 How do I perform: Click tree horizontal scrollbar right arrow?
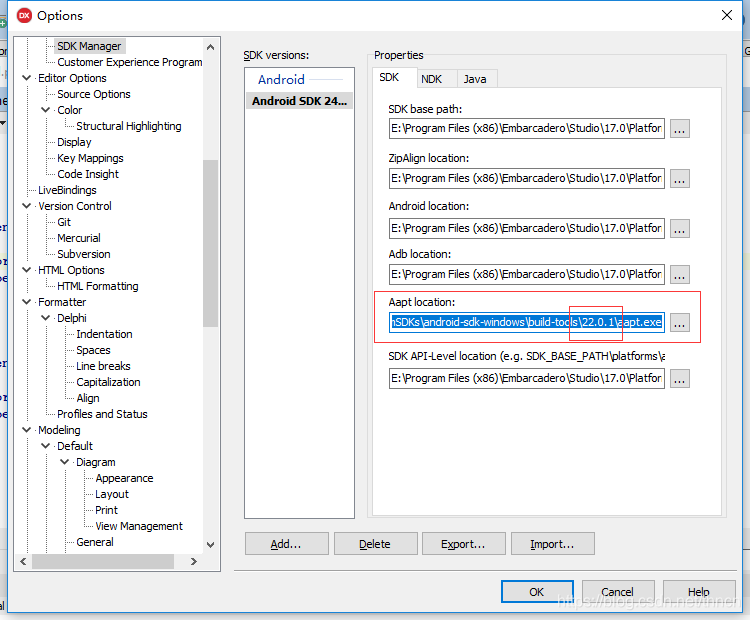pyautogui.click(x=194, y=562)
